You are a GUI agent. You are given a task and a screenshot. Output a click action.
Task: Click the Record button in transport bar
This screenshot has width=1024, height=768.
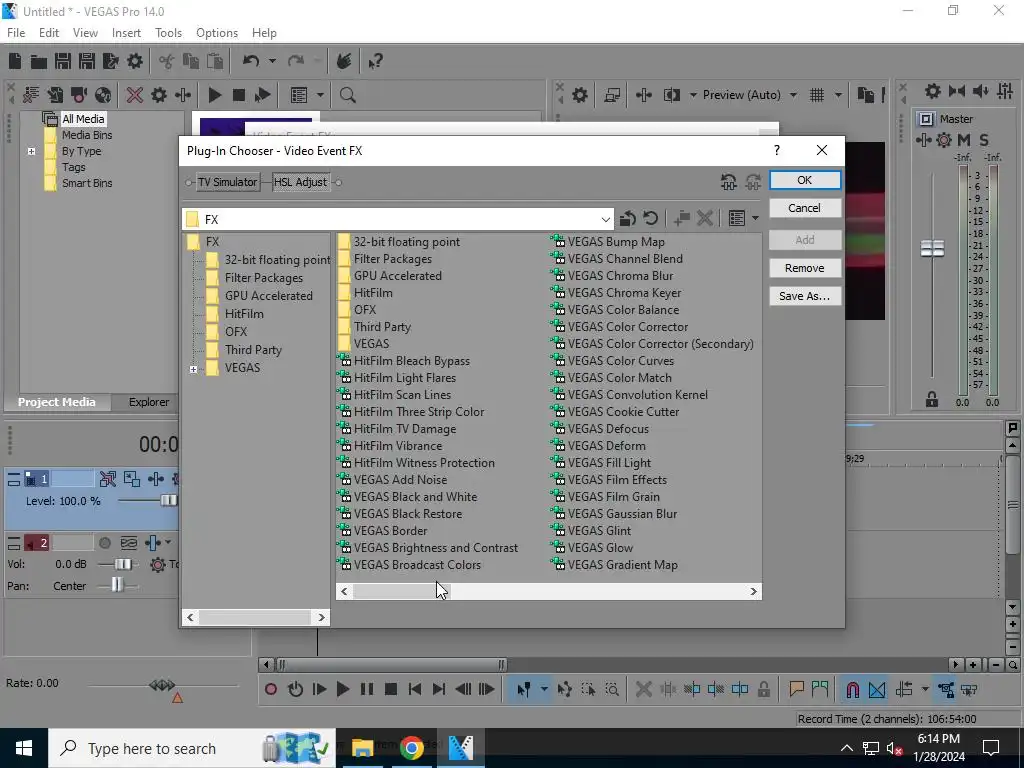click(271, 690)
